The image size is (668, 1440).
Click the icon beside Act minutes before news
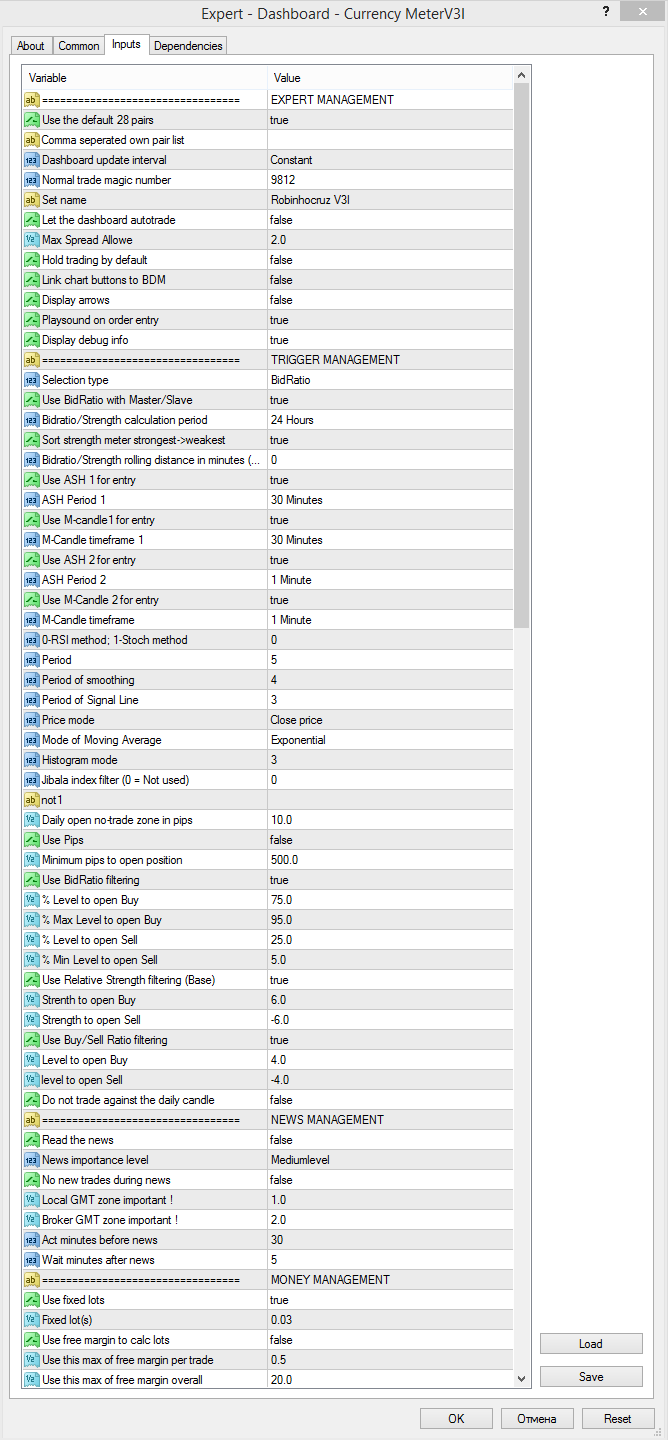tap(31, 1240)
